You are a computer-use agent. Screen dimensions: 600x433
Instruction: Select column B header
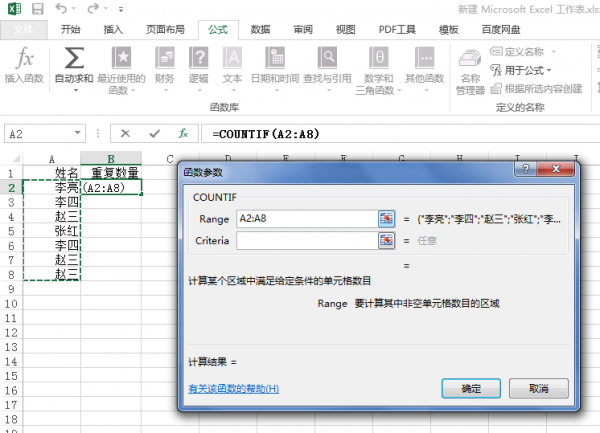point(111,159)
